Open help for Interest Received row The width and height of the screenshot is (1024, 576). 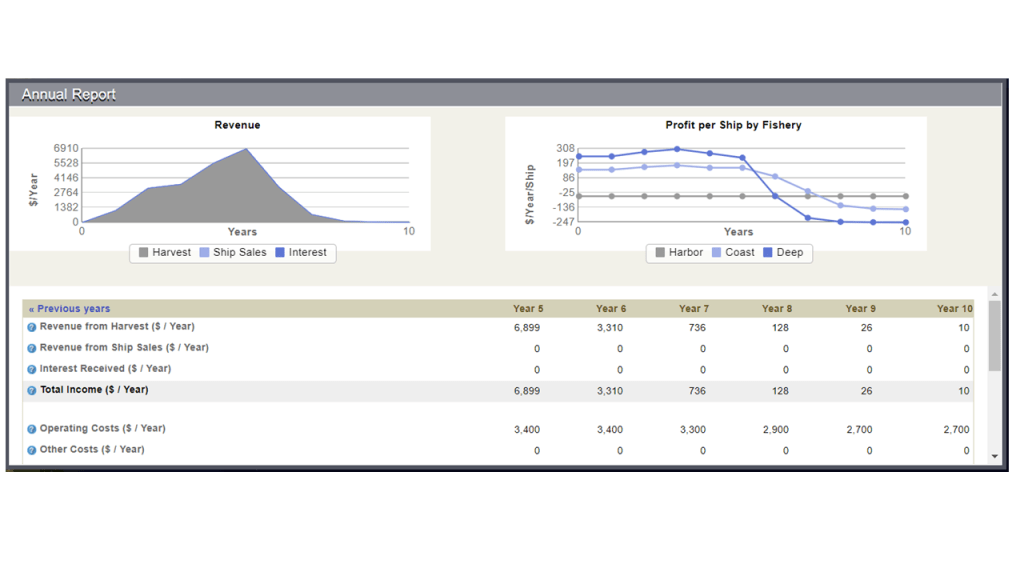pyautogui.click(x=32, y=369)
